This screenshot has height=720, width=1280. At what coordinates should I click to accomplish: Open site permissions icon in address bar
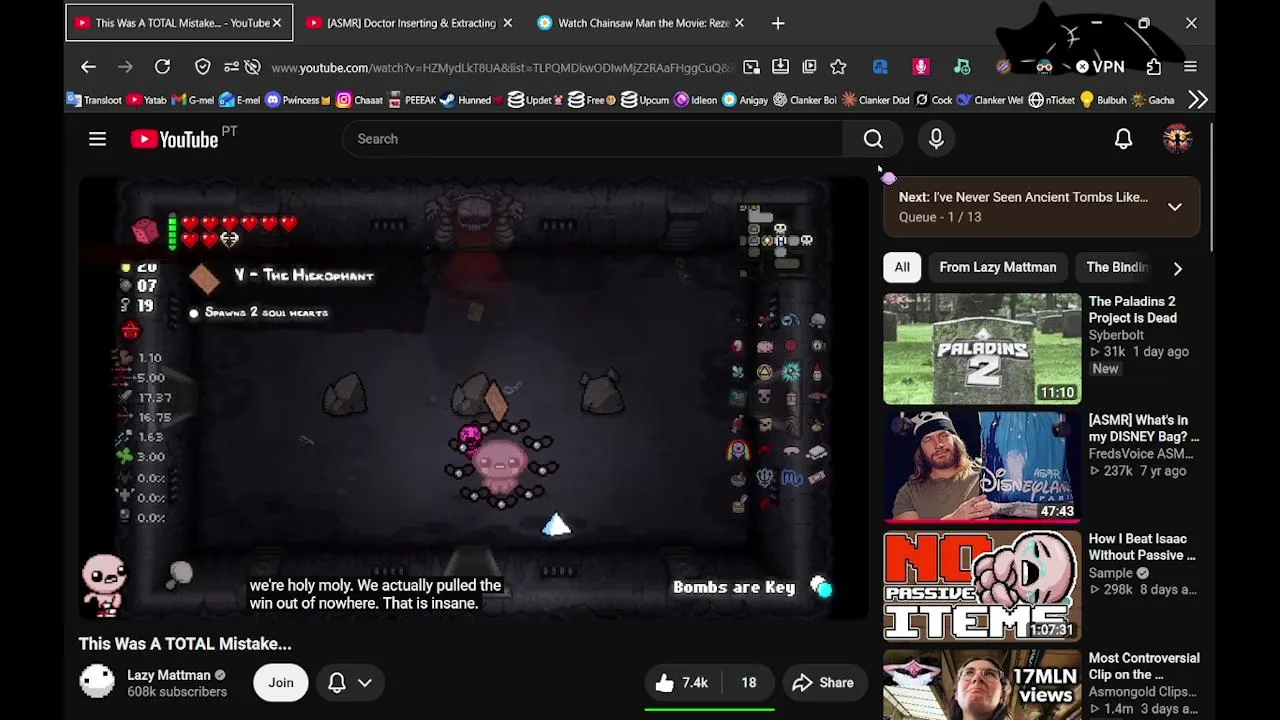click(x=231, y=67)
